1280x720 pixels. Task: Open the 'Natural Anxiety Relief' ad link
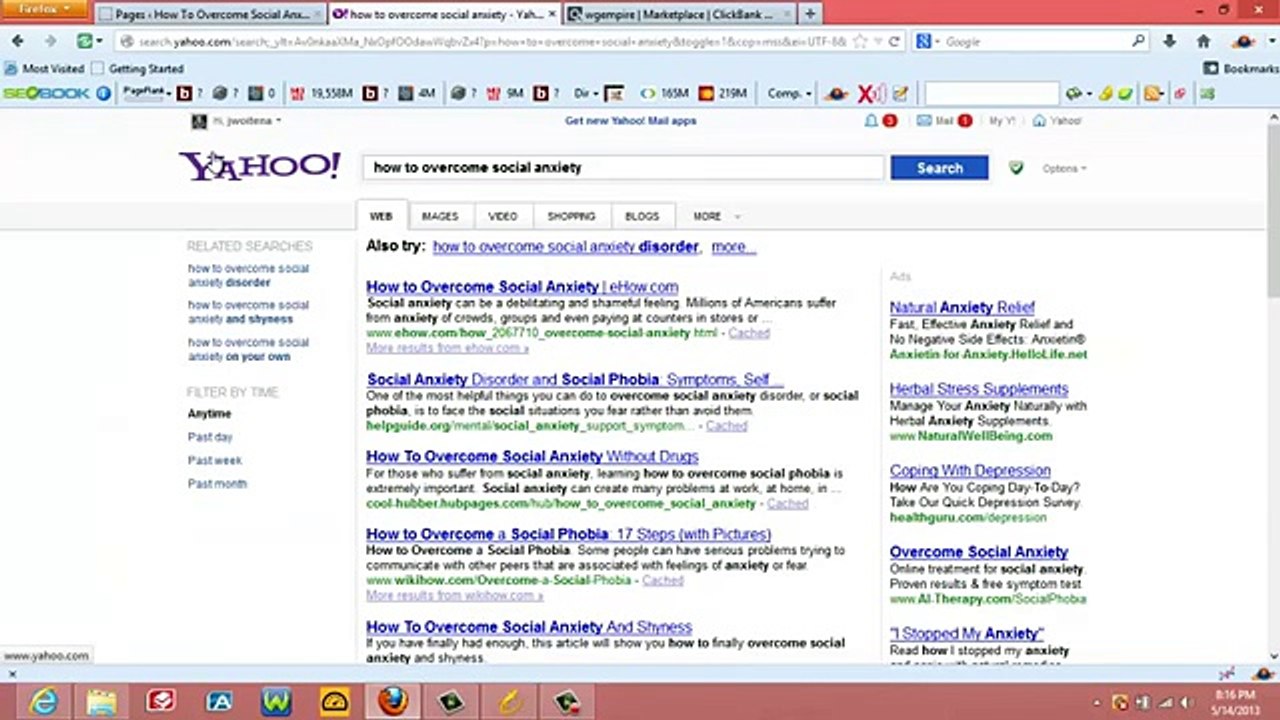[x=962, y=308]
